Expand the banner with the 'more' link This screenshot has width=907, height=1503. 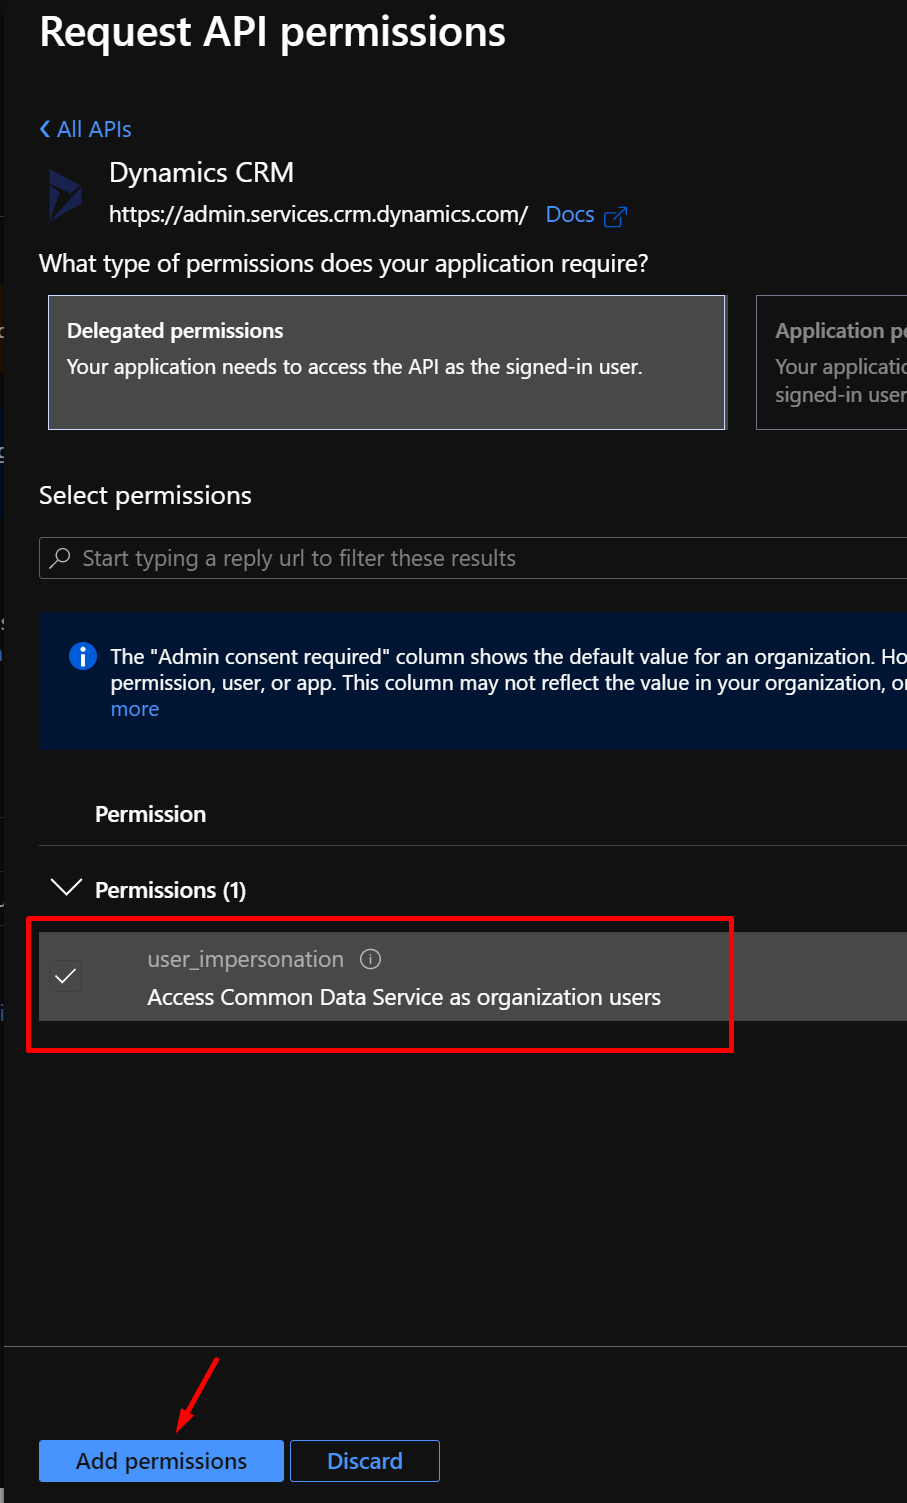click(x=134, y=709)
